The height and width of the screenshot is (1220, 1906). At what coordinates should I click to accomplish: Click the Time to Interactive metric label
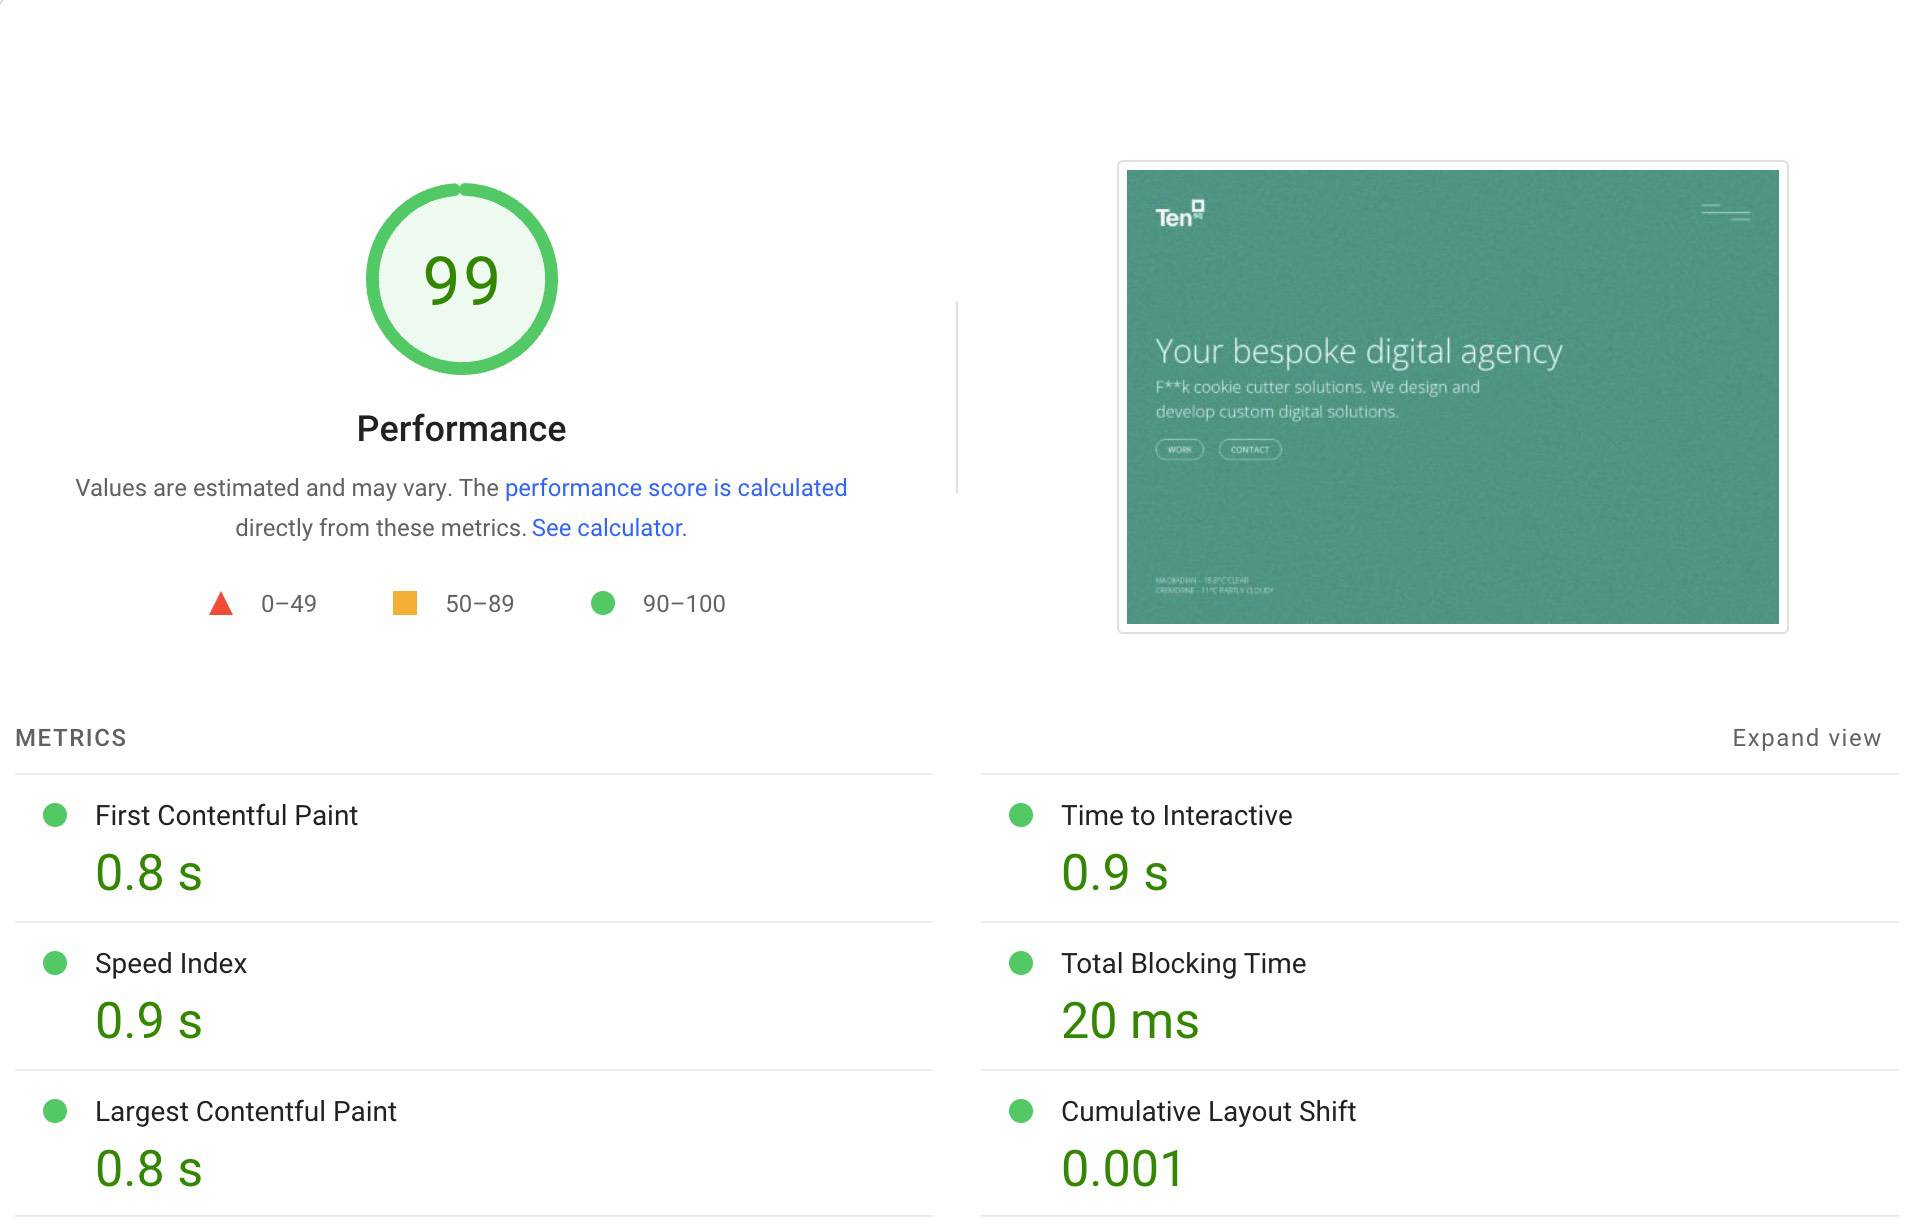[x=1176, y=816]
